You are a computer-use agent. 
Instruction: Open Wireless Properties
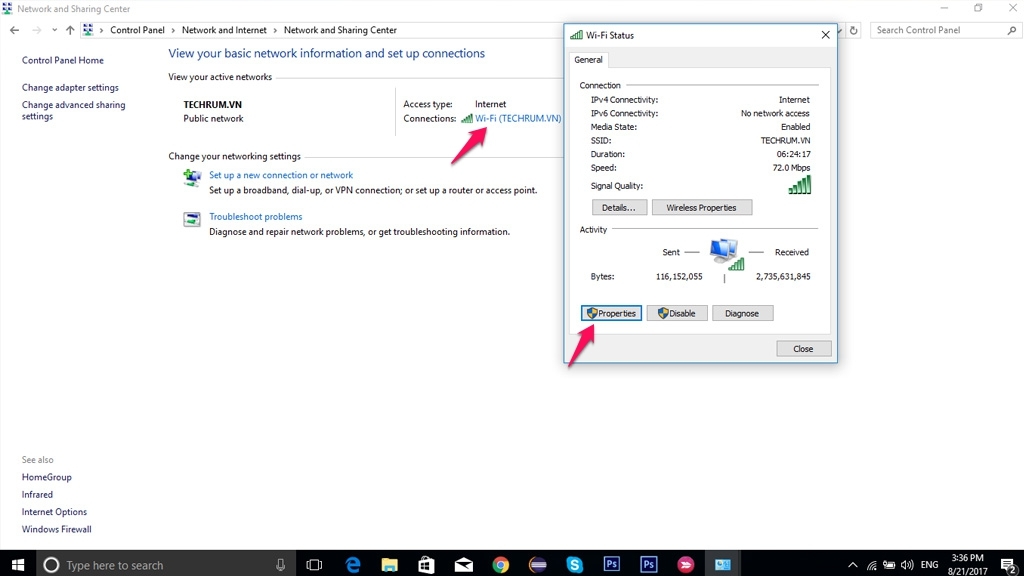click(x=702, y=207)
